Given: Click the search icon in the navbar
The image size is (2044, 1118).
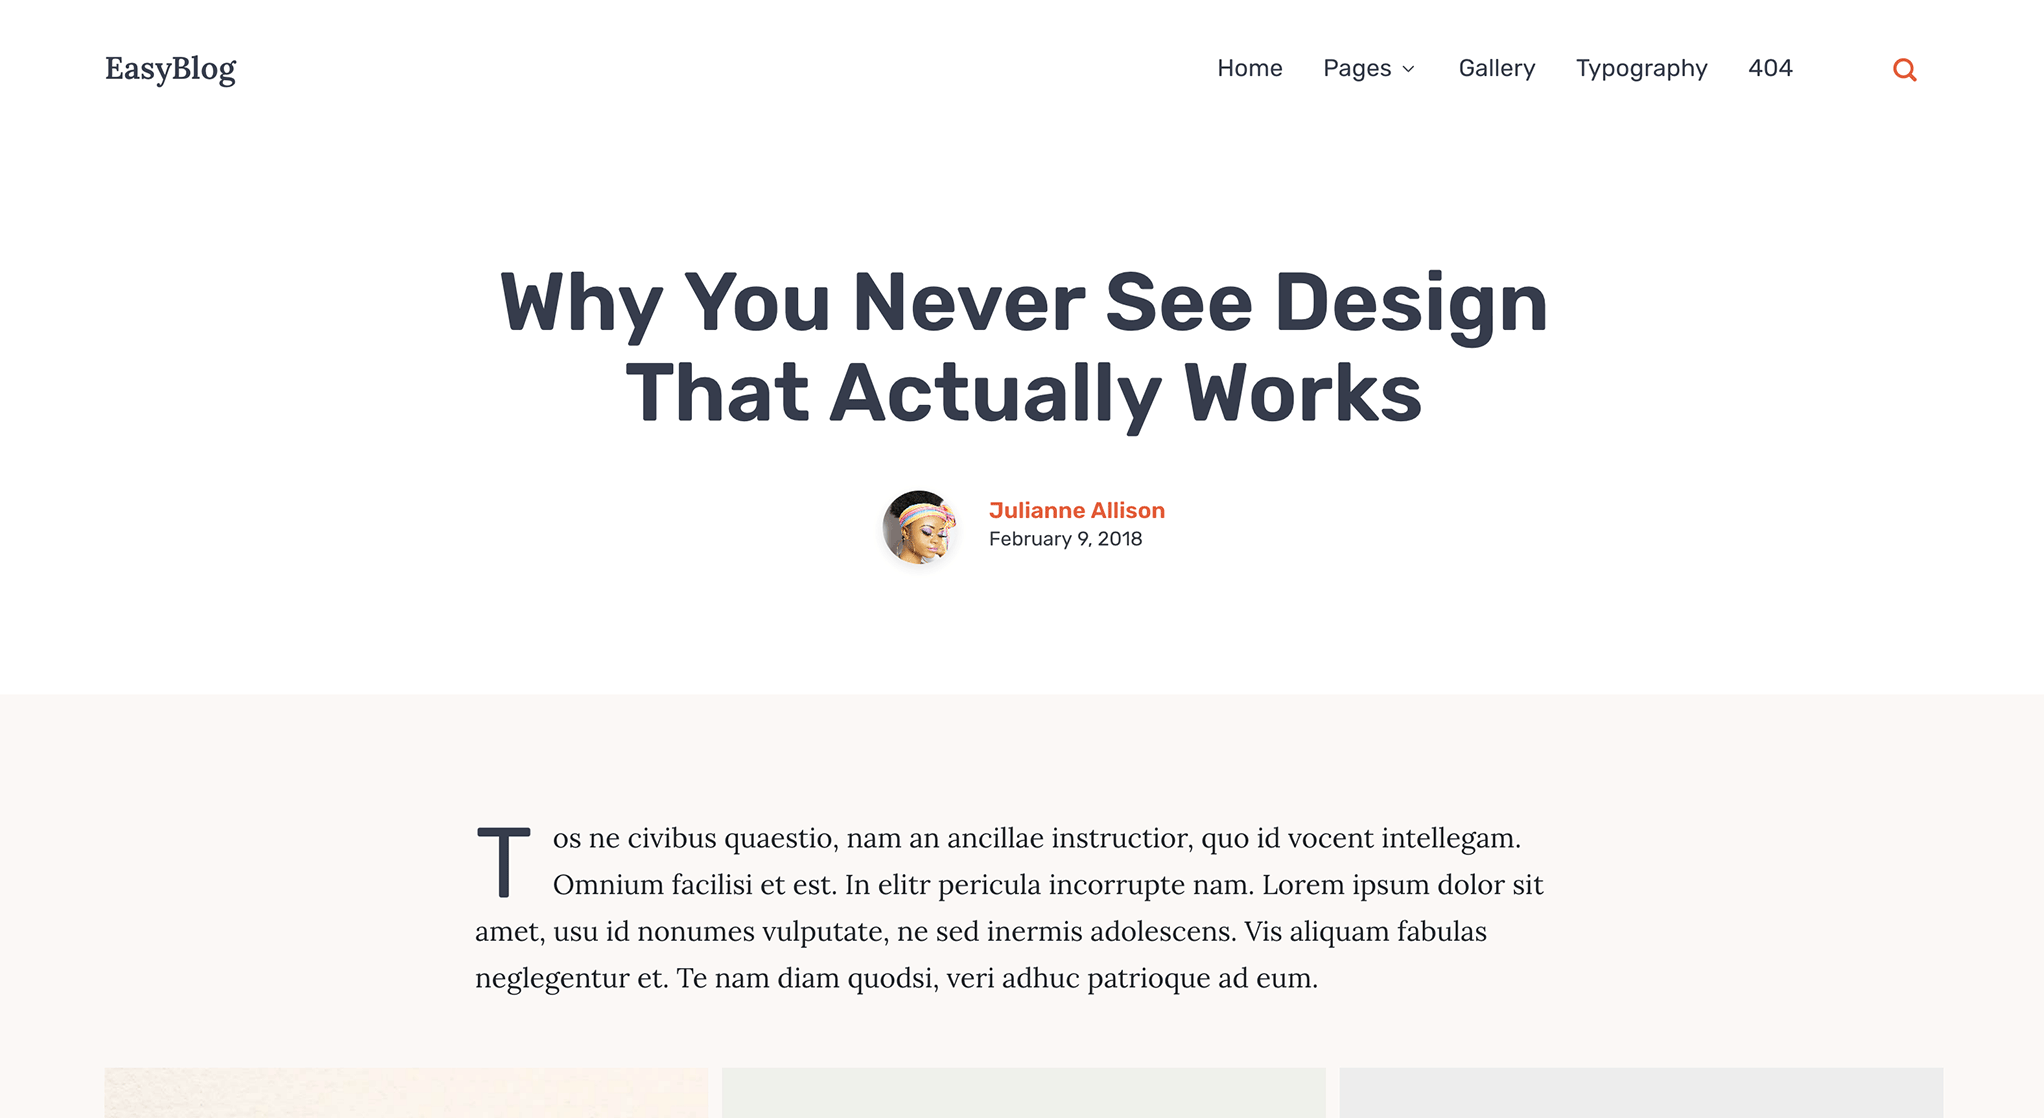Looking at the screenshot, I should point(1905,69).
